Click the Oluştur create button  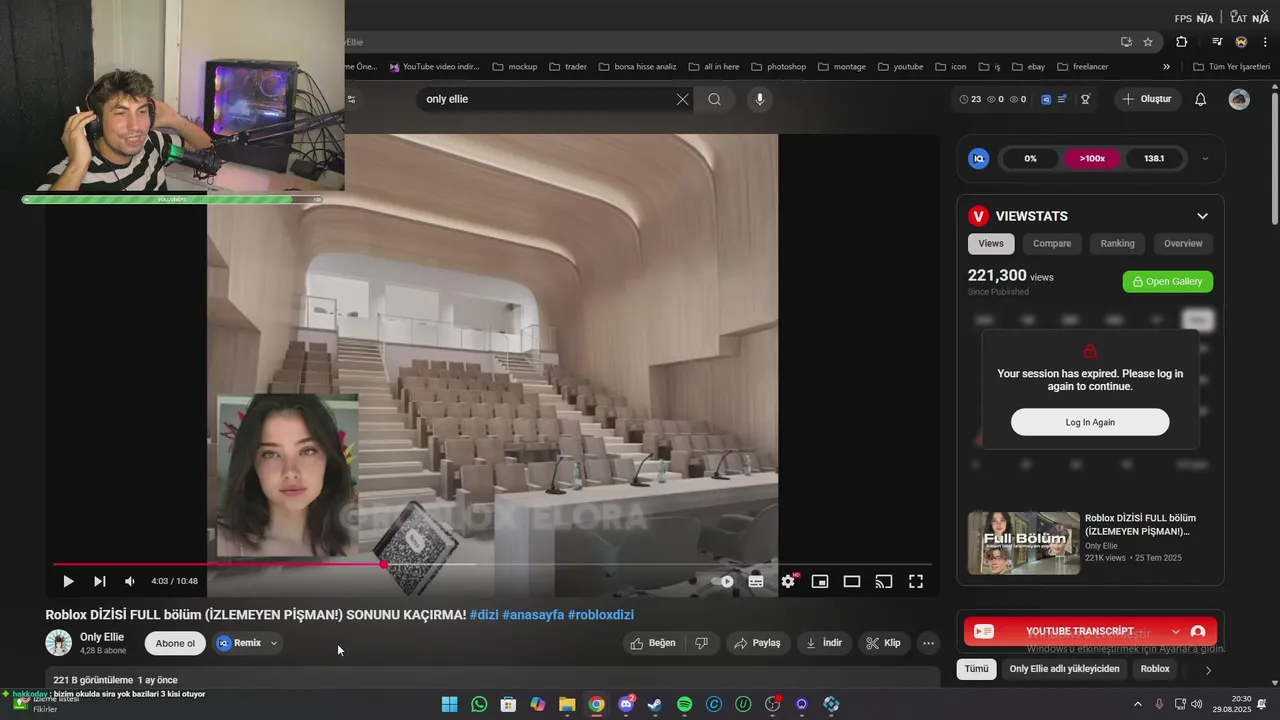point(1147,99)
